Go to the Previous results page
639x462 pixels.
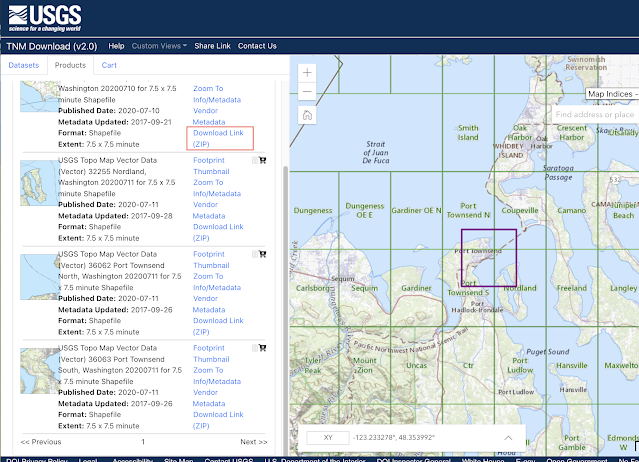tap(41, 442)
